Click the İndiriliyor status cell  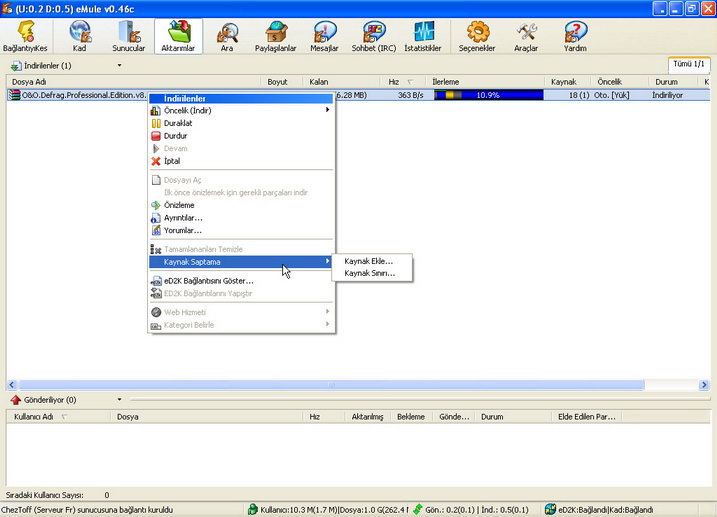(x=667, y=95)
